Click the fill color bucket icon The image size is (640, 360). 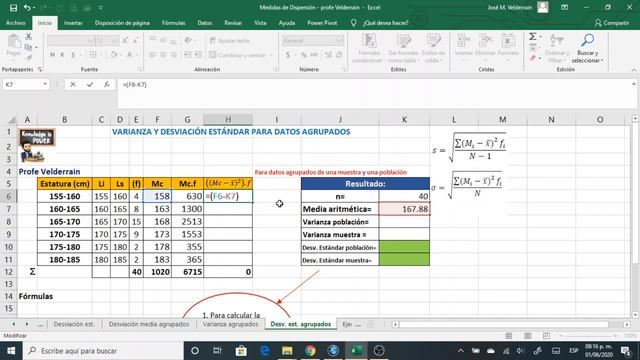coord(114,55)
